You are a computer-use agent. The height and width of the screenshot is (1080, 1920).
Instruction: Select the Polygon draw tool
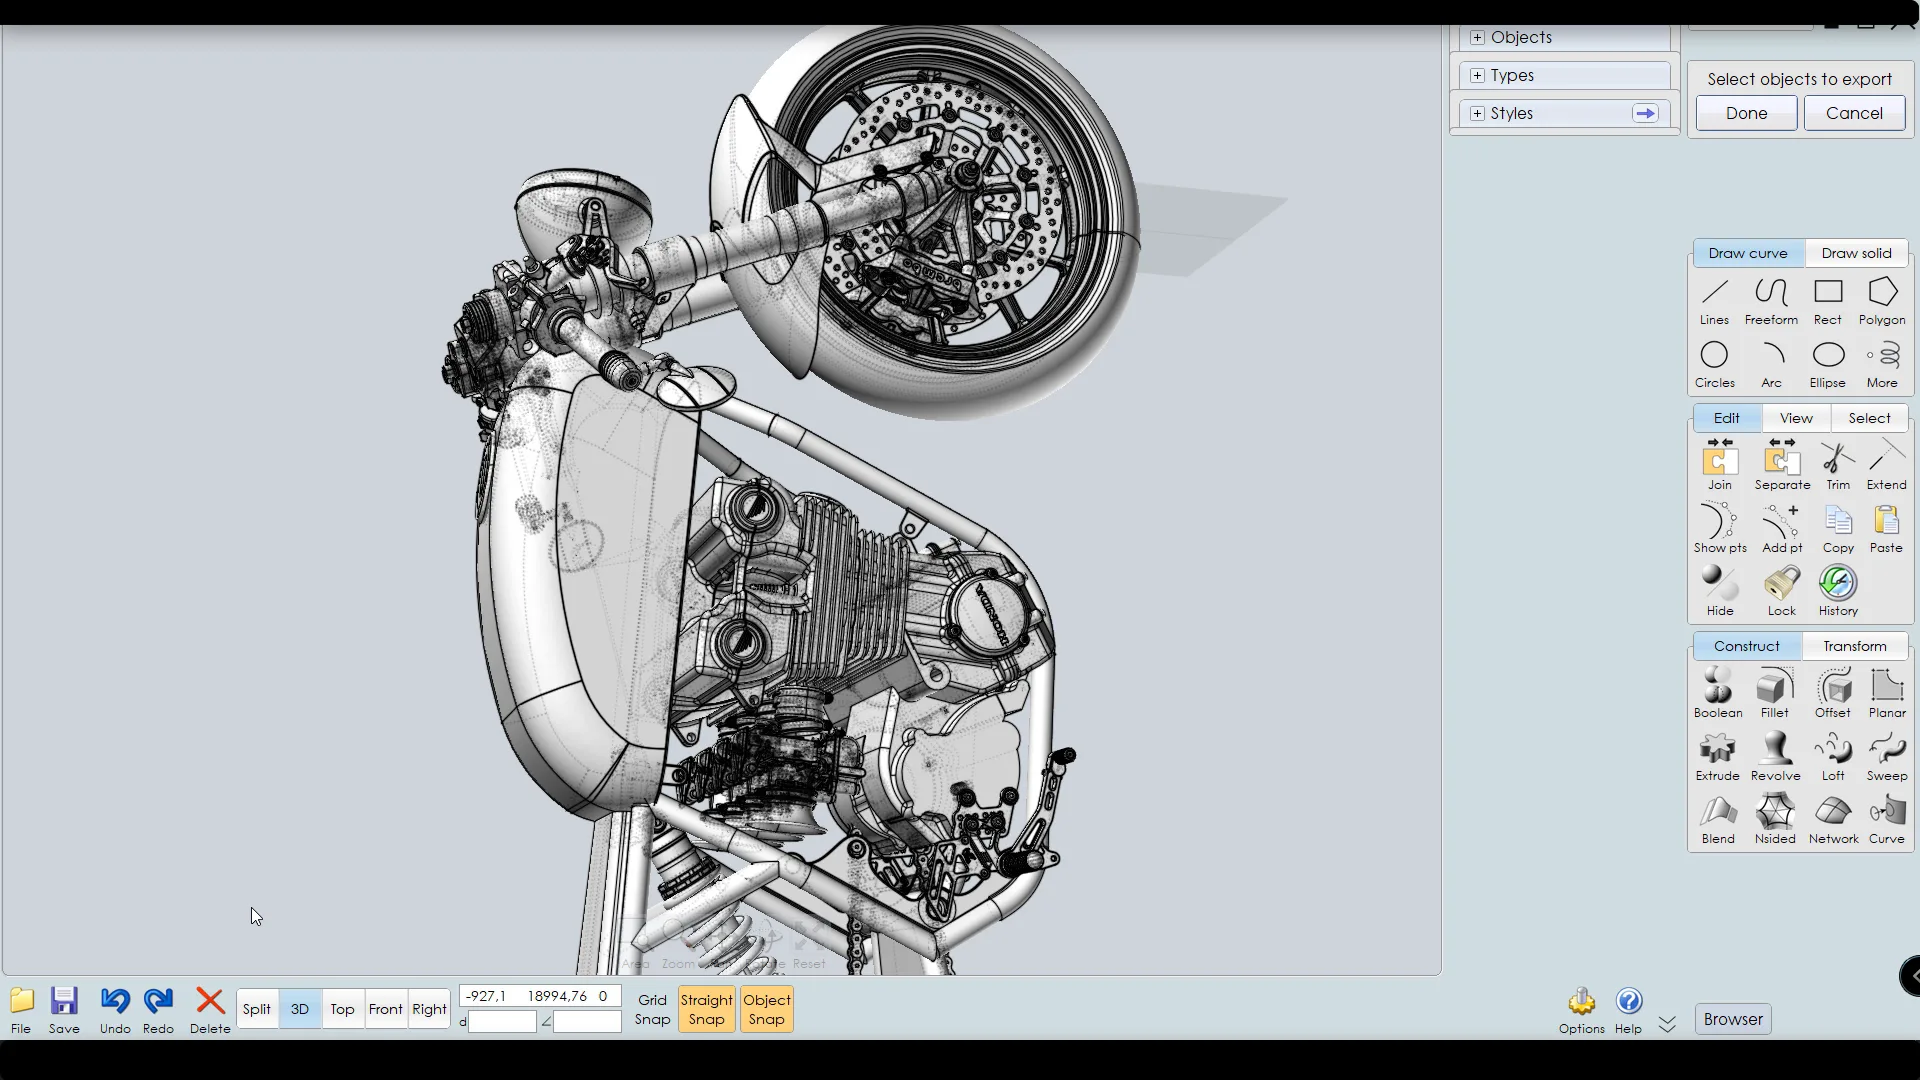[x=1882, y=300]
